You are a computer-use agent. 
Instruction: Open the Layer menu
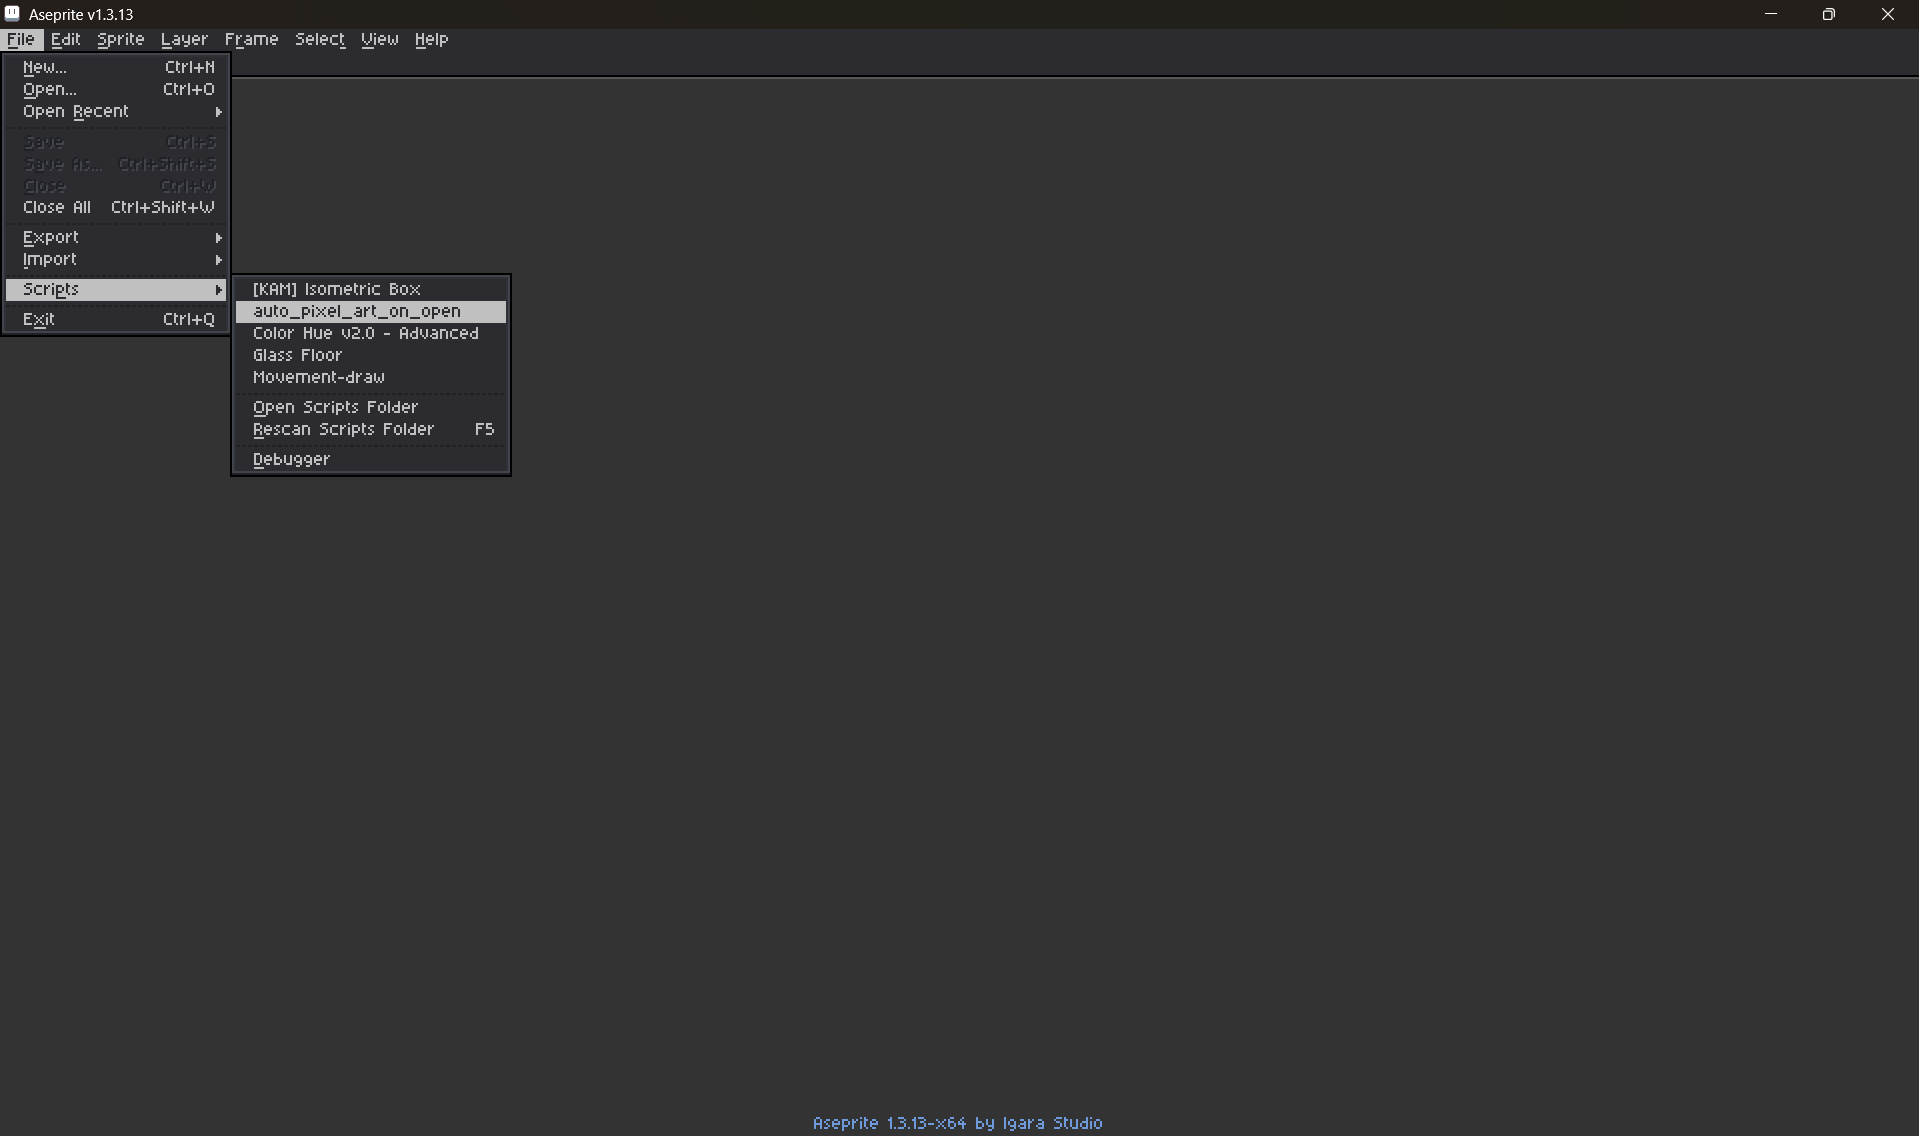pos(184,40)
